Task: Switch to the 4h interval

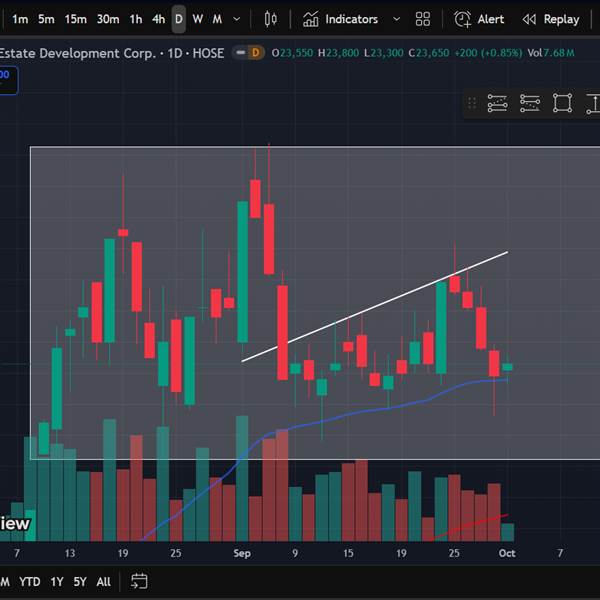Action: coord(158,19)
